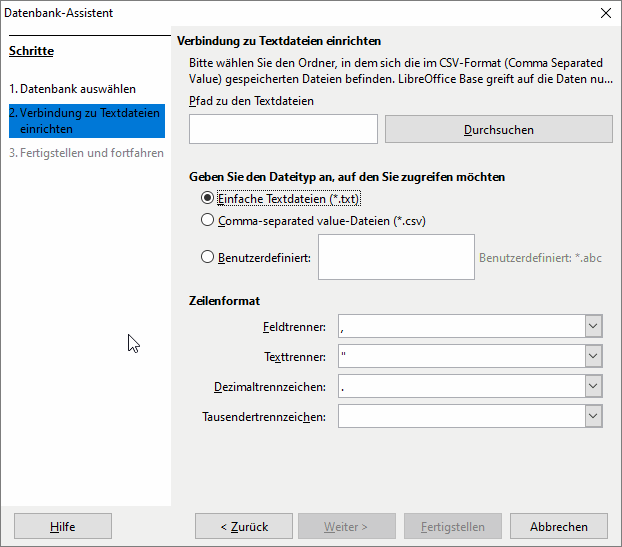Go back with the Zurück button

pos(244,526)
